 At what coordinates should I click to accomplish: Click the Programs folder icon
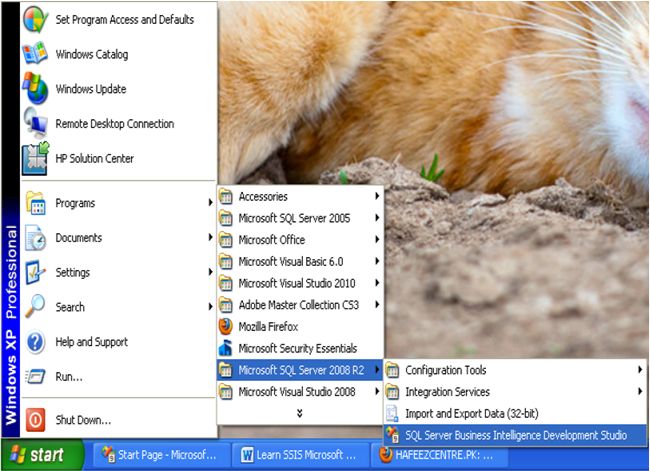click(x=36, y=203)
